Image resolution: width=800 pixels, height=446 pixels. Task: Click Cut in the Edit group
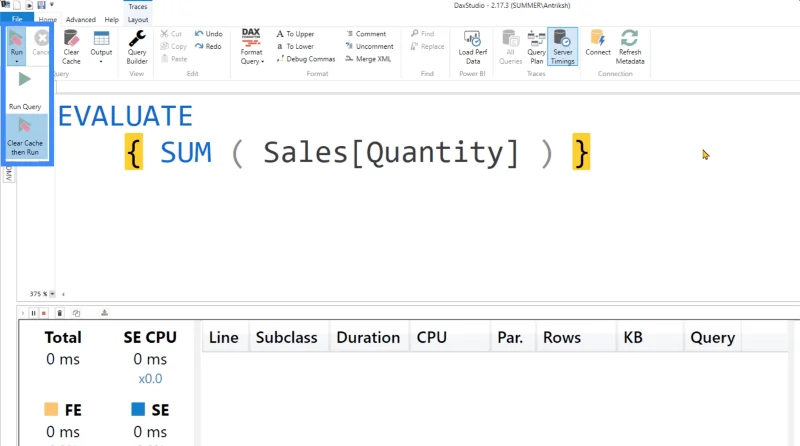pyautogui.click(x=171, y=34)
